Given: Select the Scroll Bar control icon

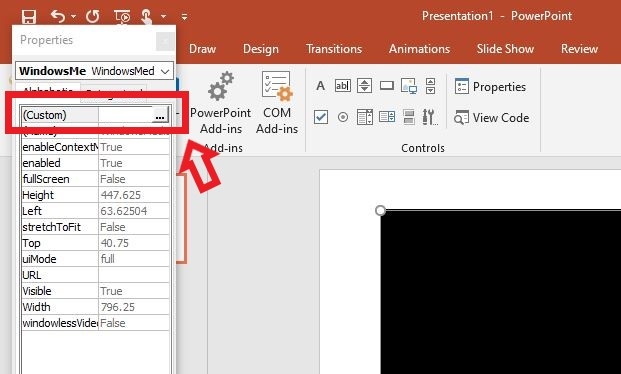Looking at the screenshot, I should (x=430, y=86).
